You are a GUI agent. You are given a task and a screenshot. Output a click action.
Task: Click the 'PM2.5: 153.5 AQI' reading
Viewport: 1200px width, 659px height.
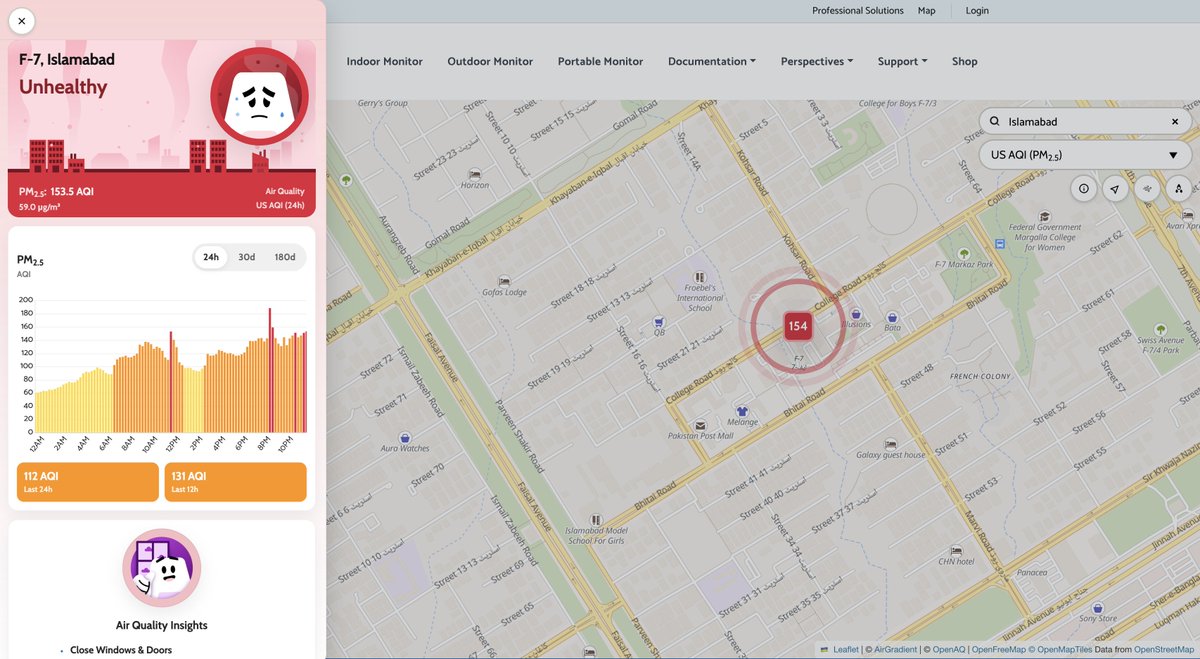pos(54,191)
